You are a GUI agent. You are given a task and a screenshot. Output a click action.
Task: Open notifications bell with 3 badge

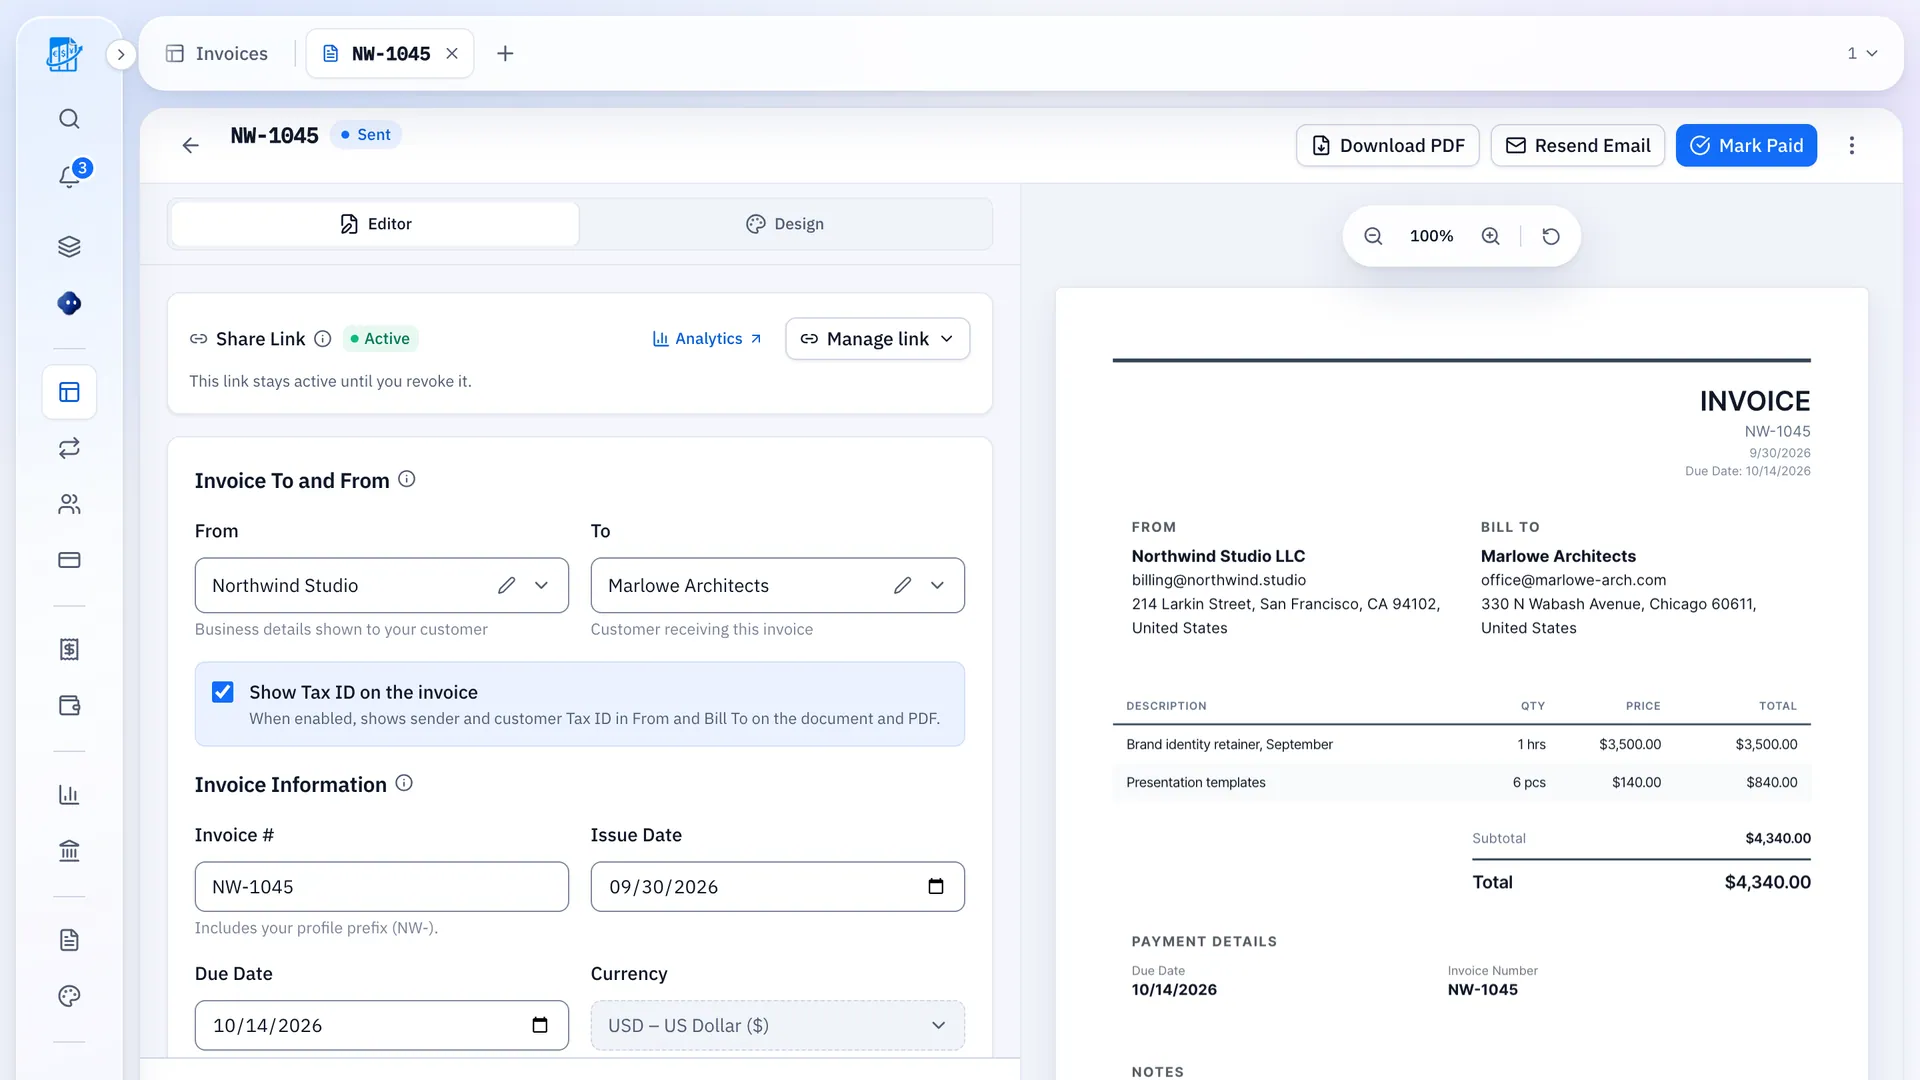[x=69, y=176]
